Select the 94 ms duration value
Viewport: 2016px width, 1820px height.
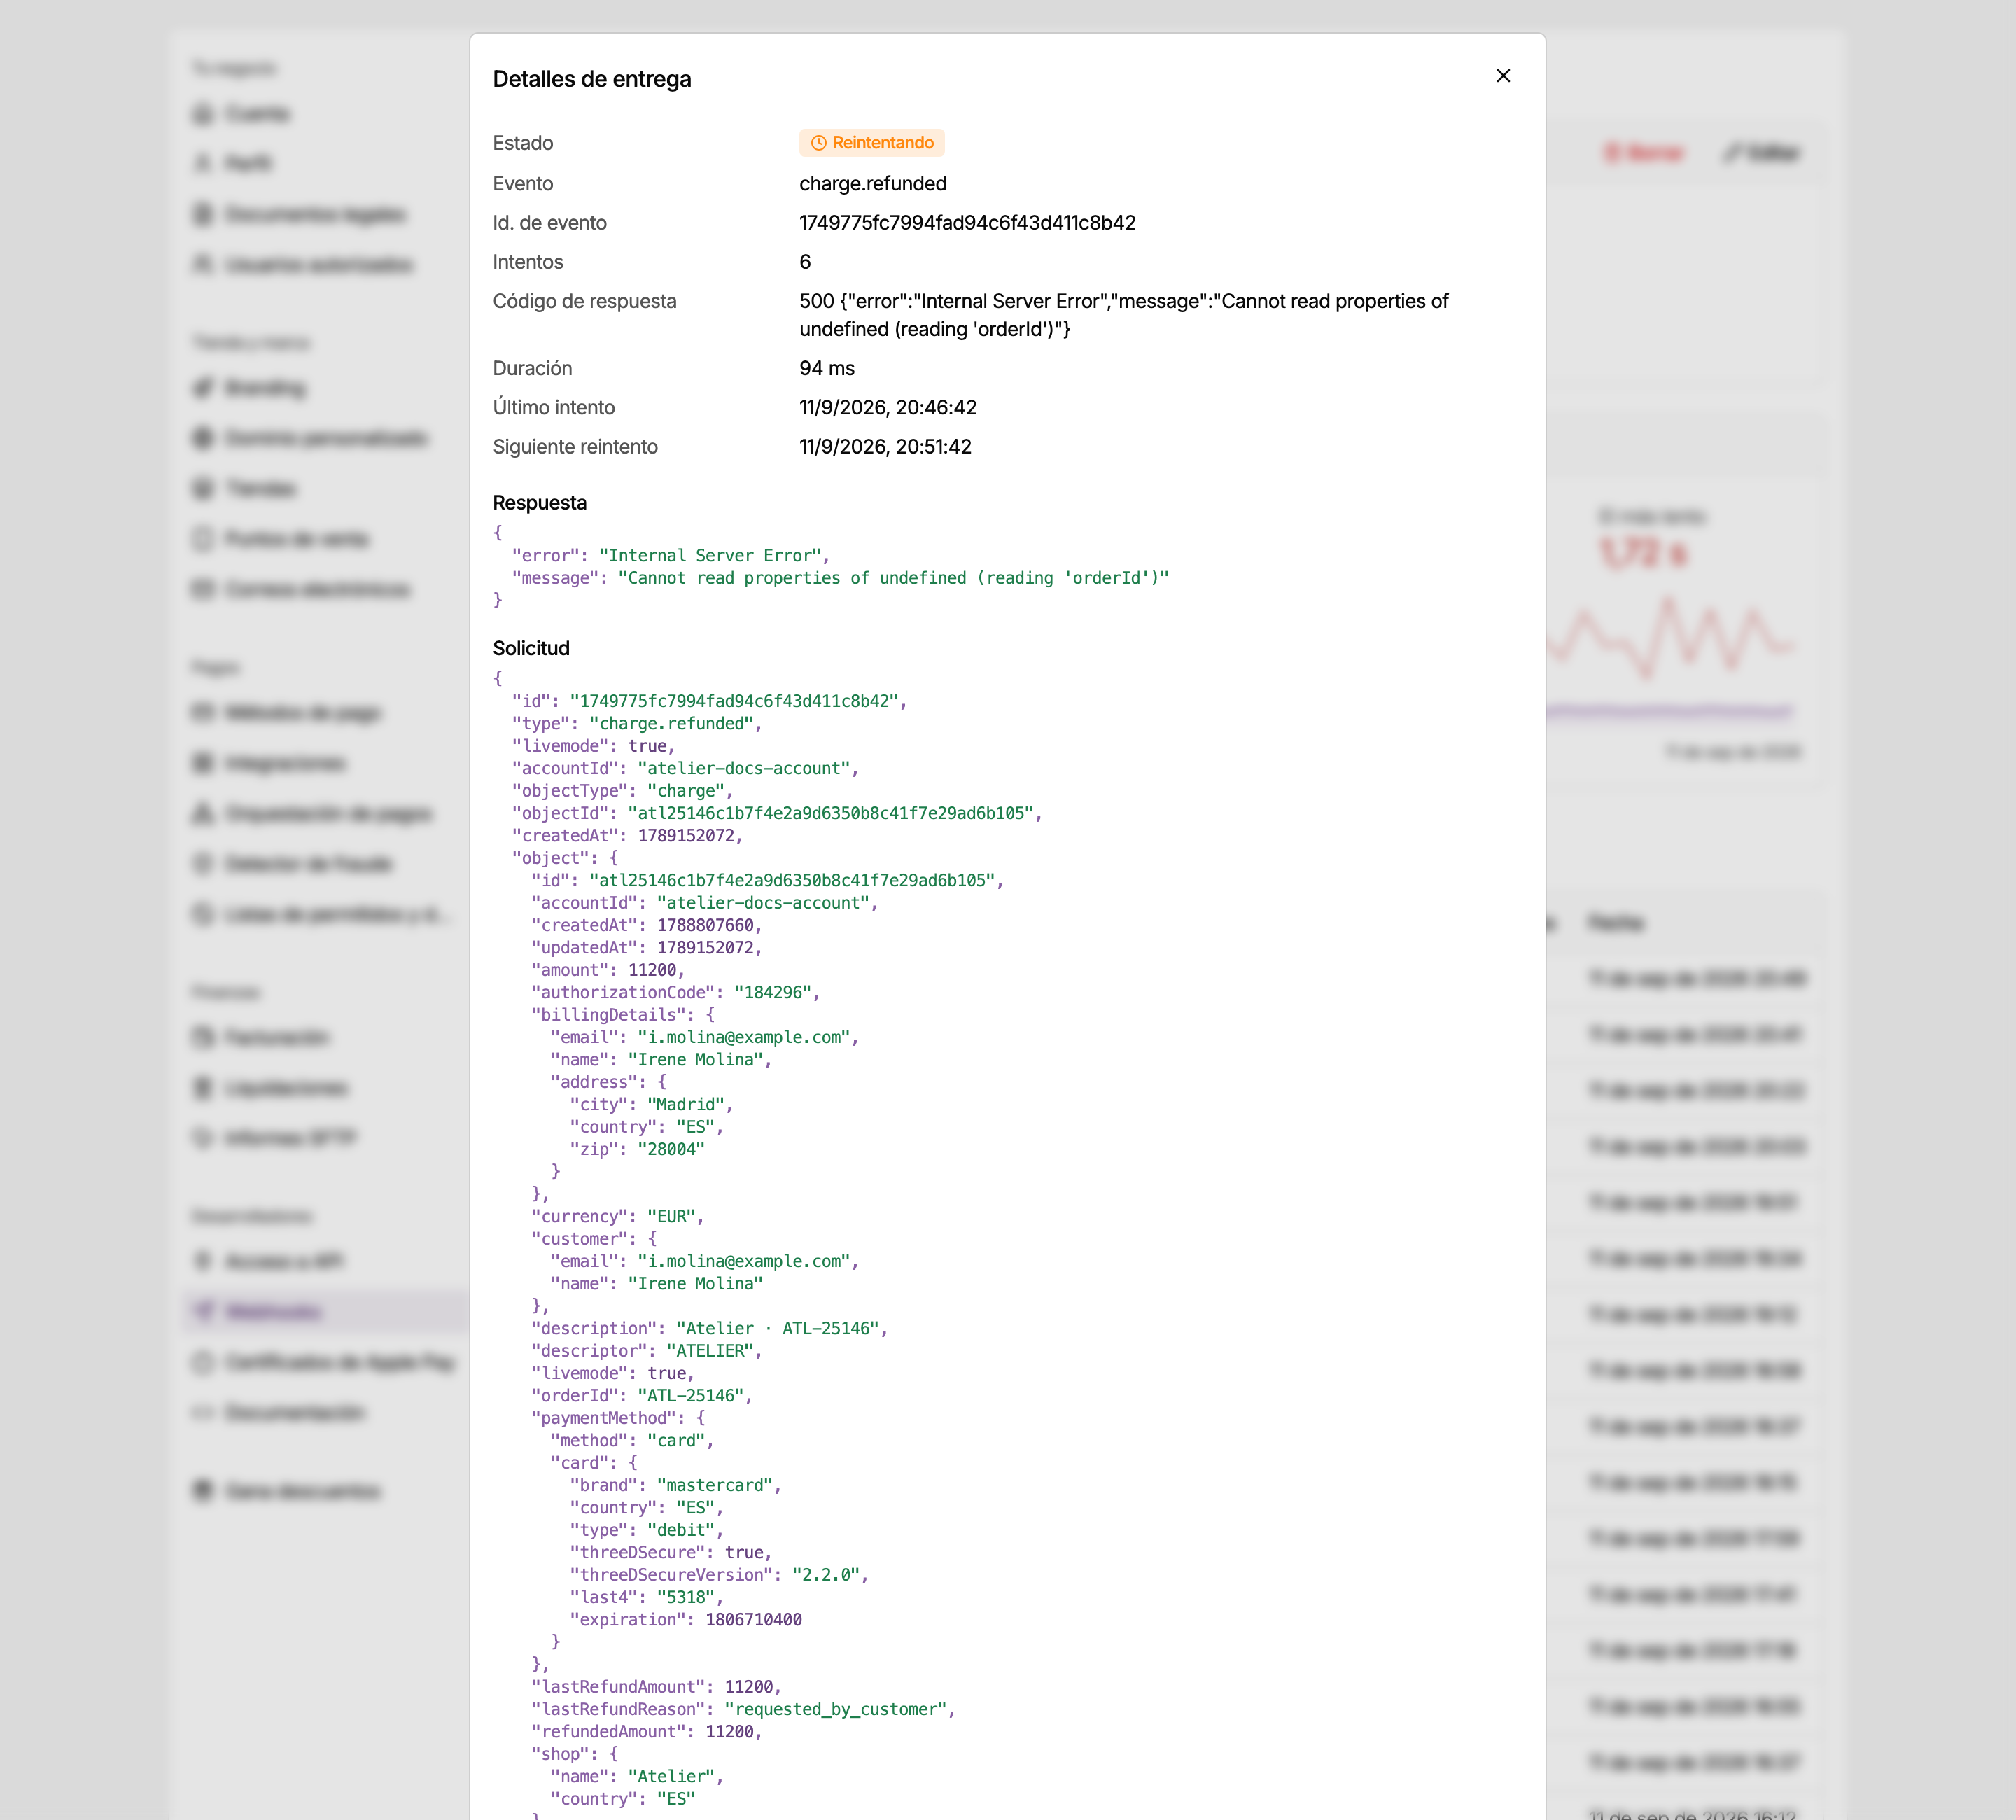click(827, 368)
